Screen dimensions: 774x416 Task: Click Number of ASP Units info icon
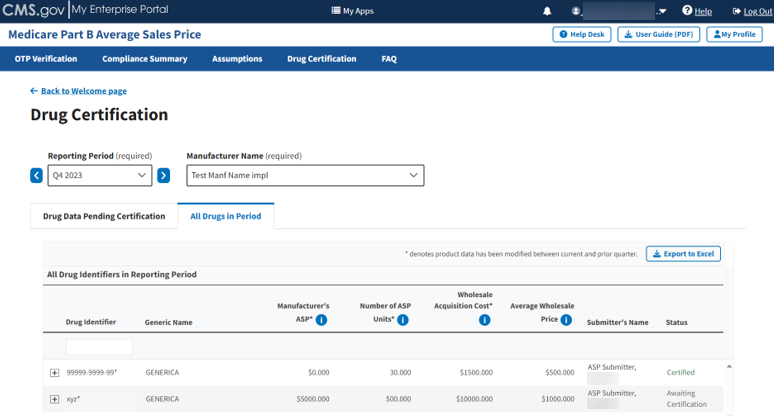click(x=403, y=320)
